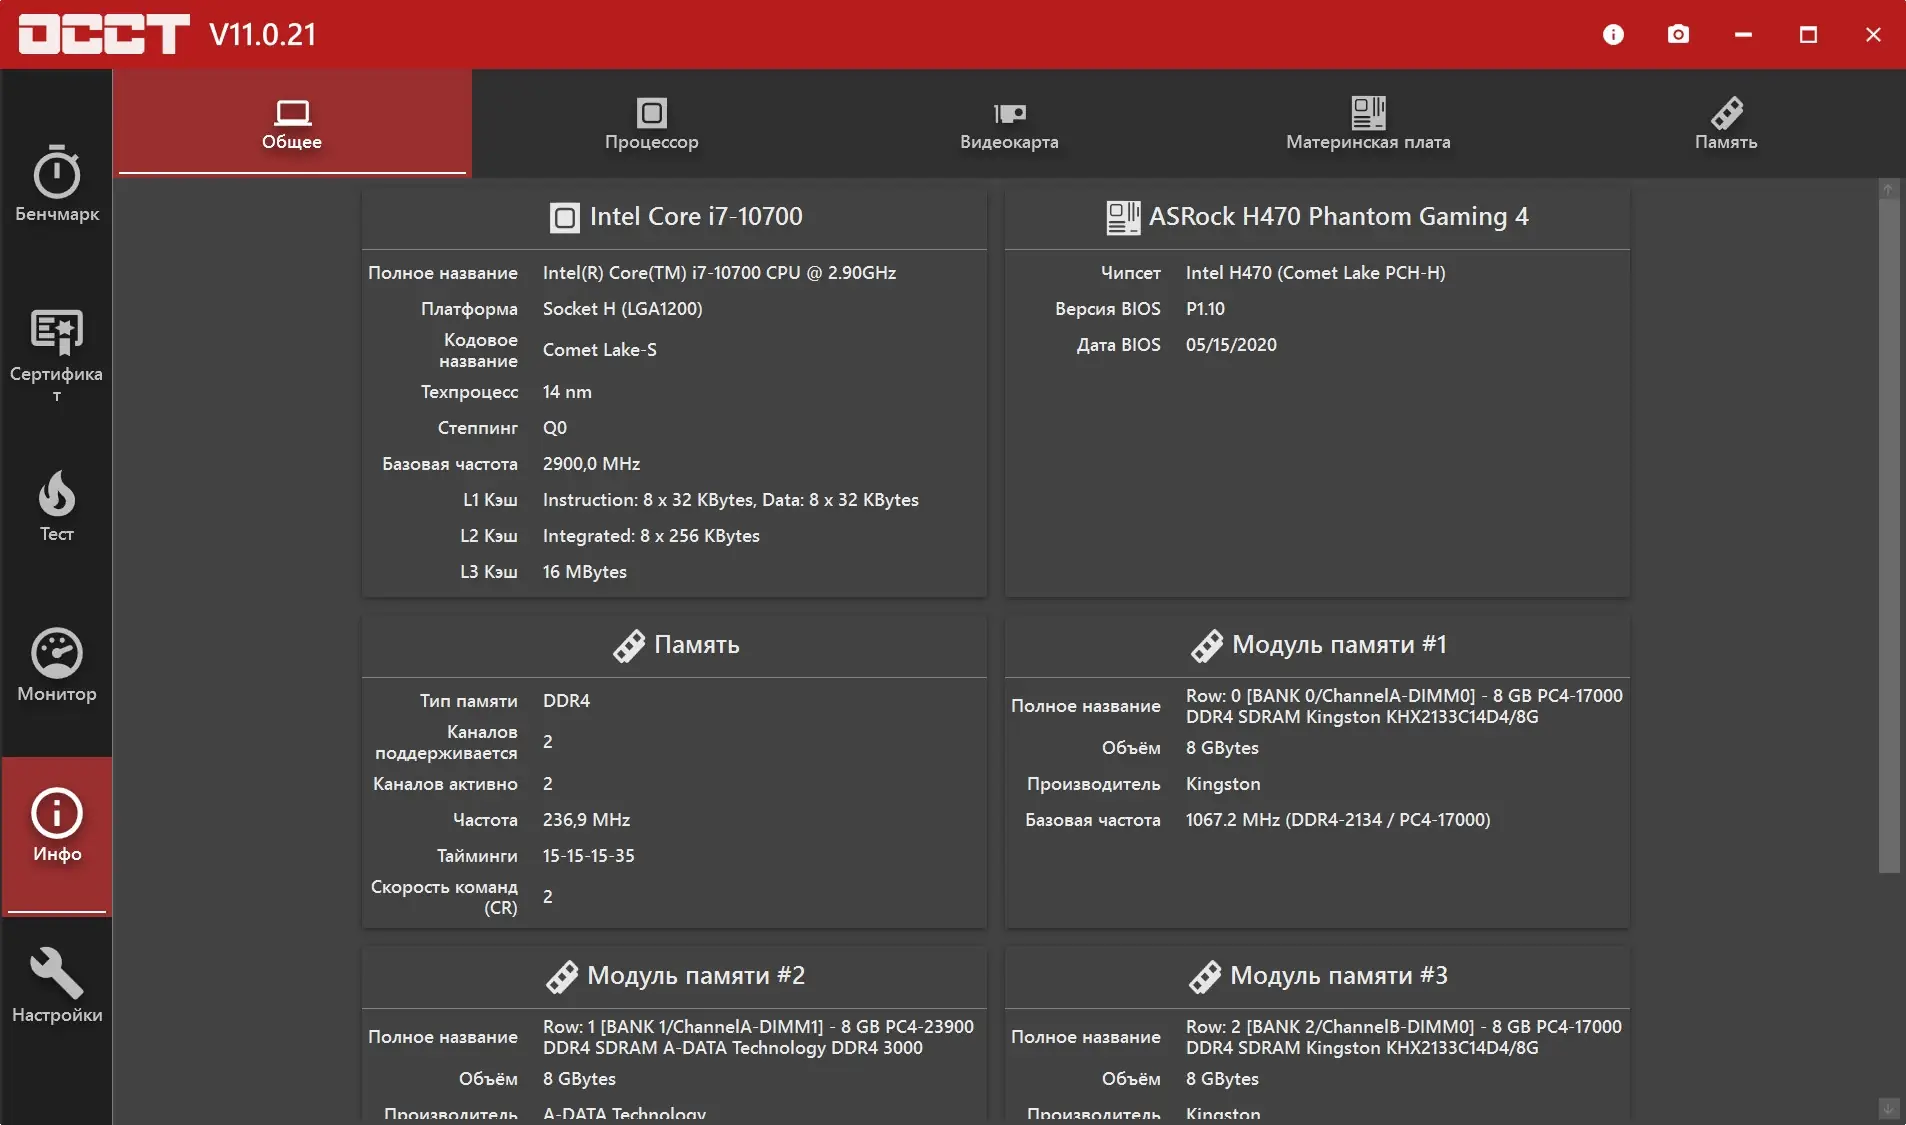Click the Intel Core i7-10700 card header
The width and height of the screenshot is (1906, 1125).
[675, 217]
